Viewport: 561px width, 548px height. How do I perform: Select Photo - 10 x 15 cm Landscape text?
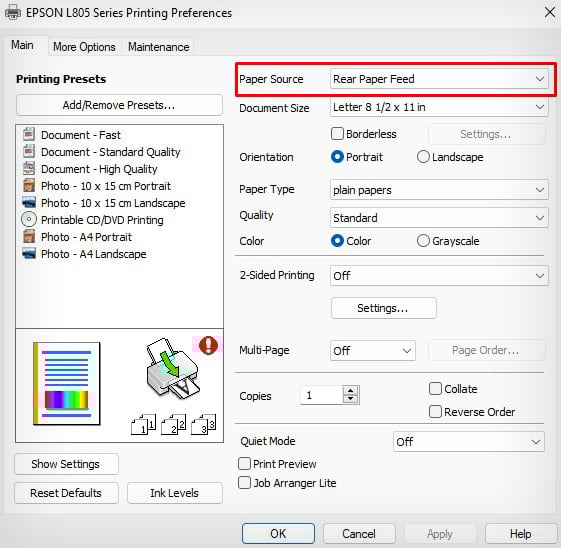[113, 203]
